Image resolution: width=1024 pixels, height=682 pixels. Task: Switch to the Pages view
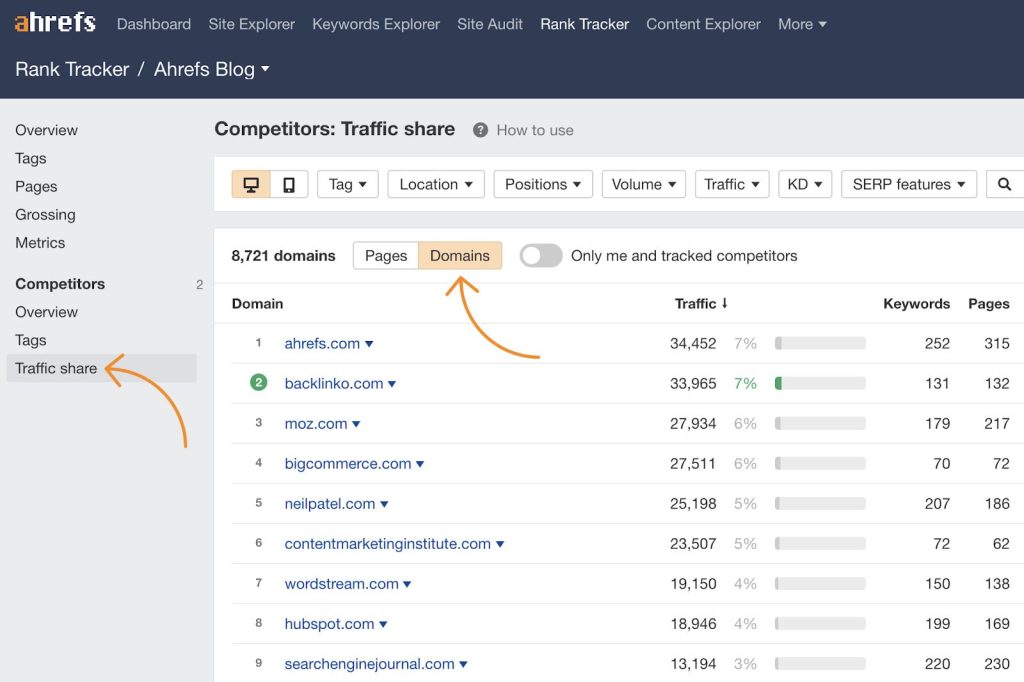tap(385, 256)
